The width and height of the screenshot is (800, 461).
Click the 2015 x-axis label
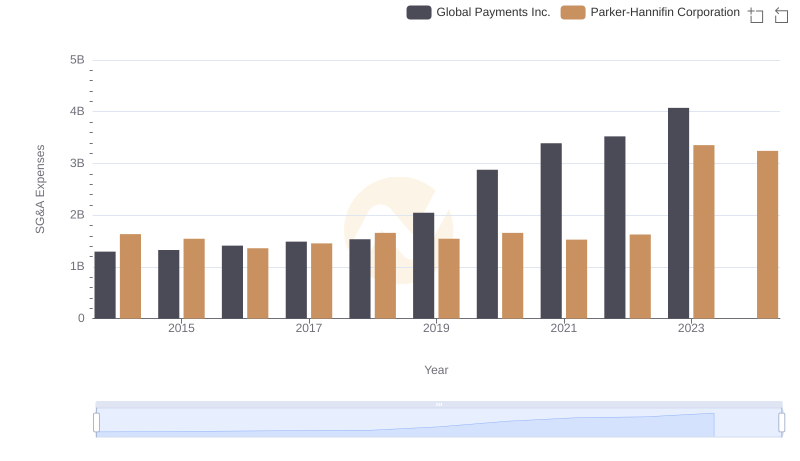click(181, 328)
